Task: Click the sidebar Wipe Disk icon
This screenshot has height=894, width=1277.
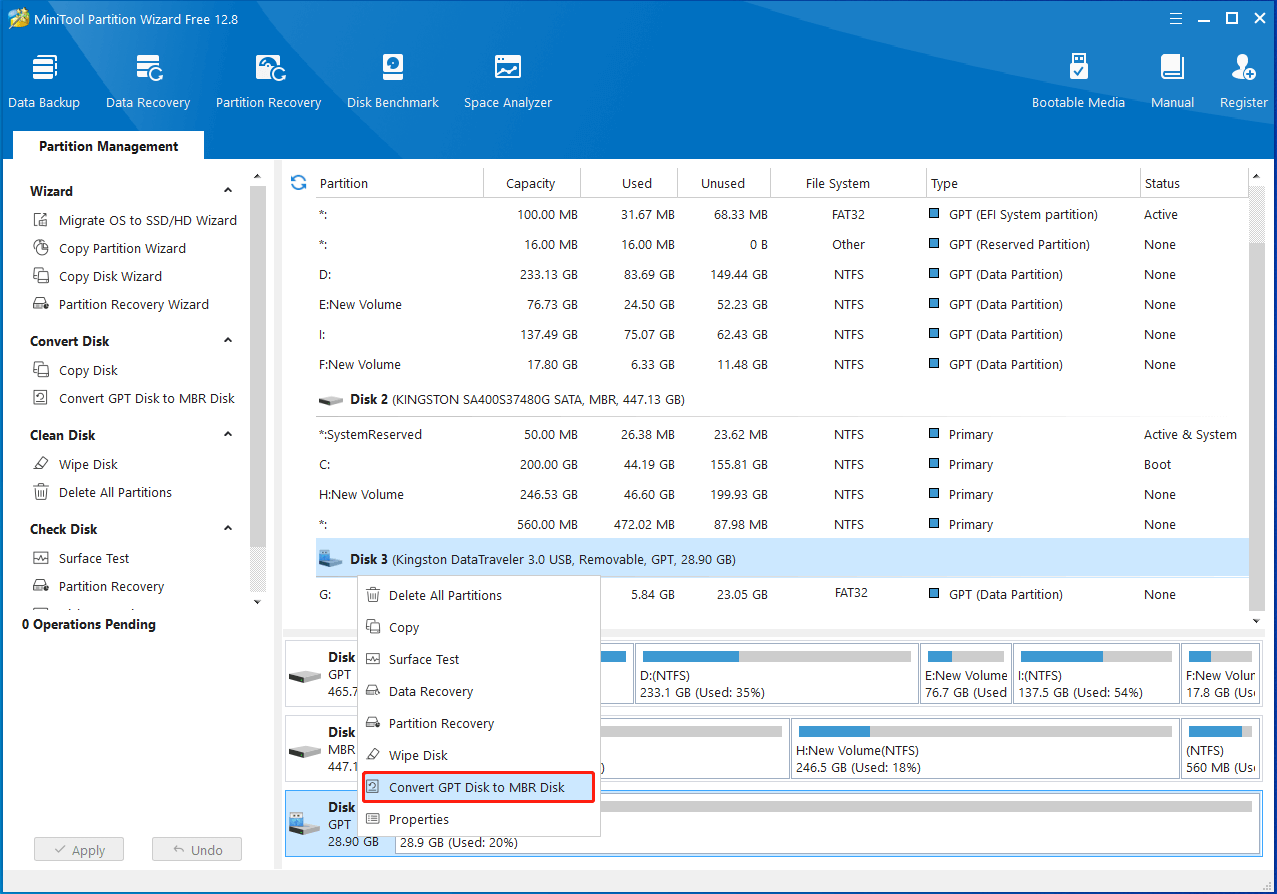Action: click(41, 464)
